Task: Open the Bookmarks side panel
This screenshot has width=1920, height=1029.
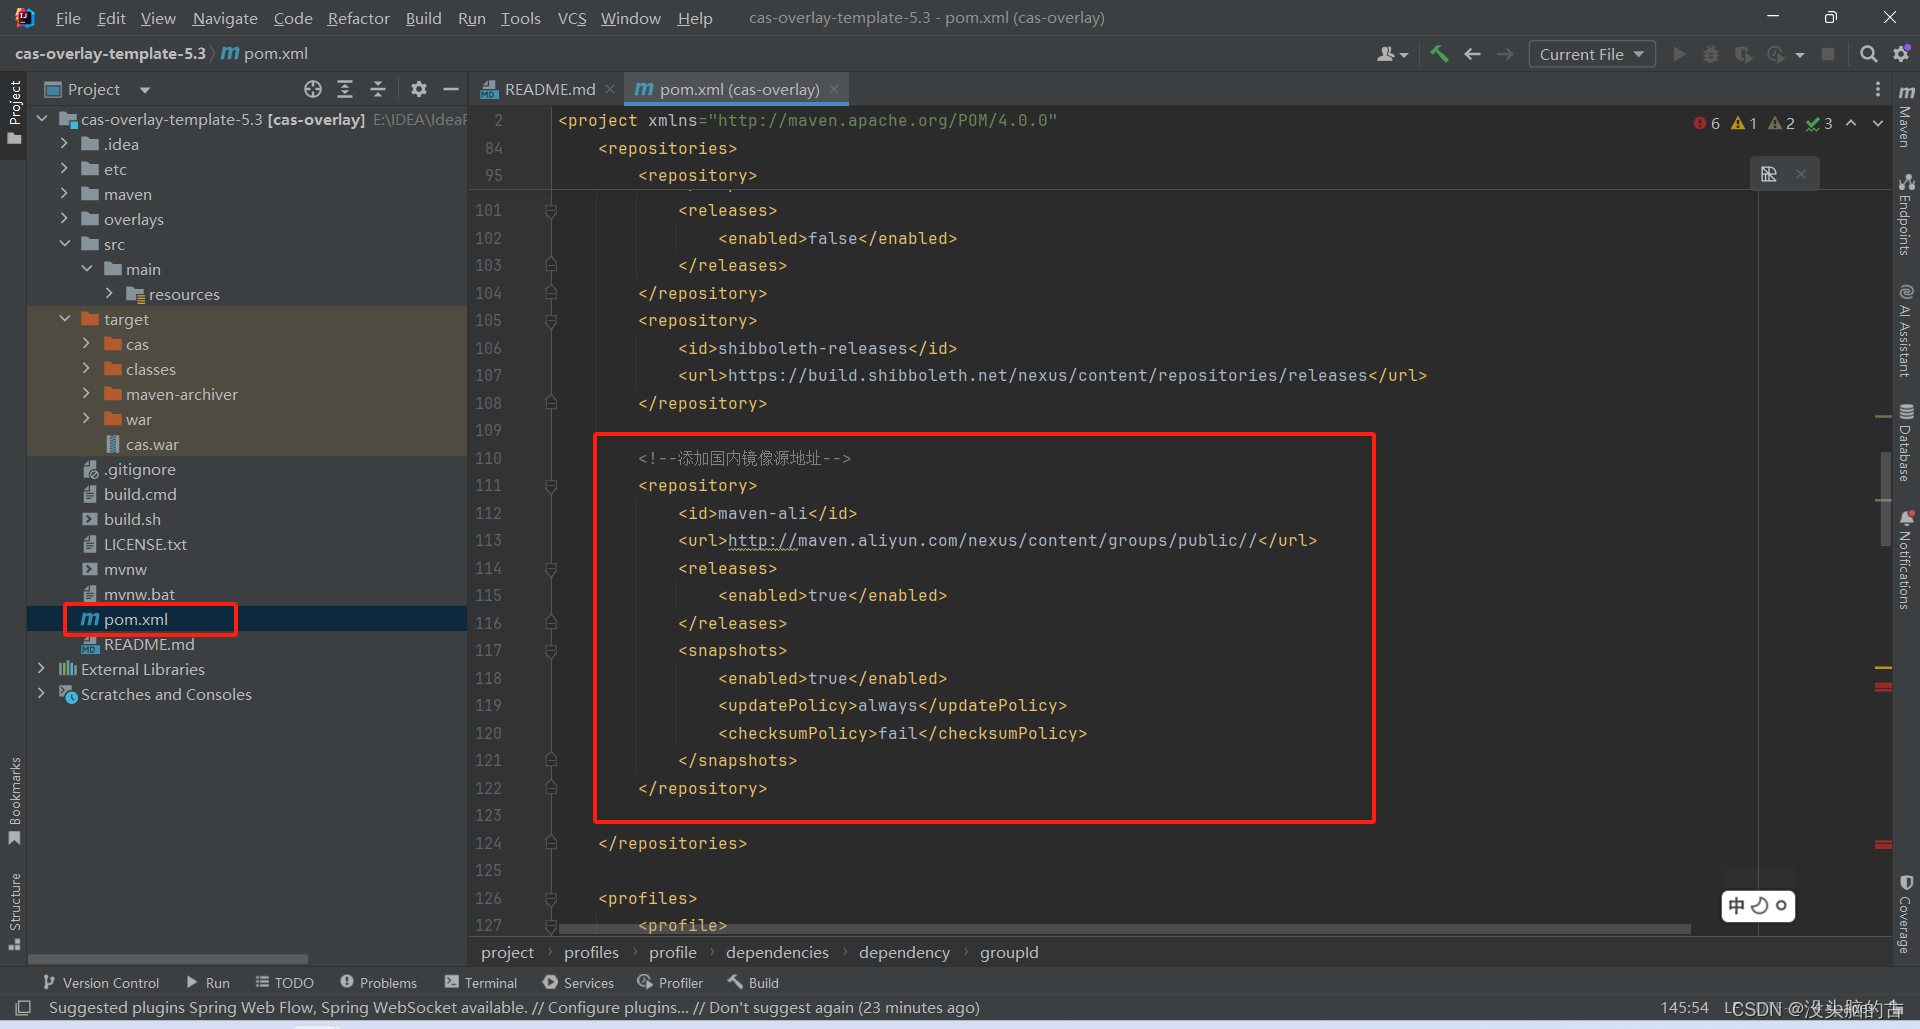Action: pos(14,800)
